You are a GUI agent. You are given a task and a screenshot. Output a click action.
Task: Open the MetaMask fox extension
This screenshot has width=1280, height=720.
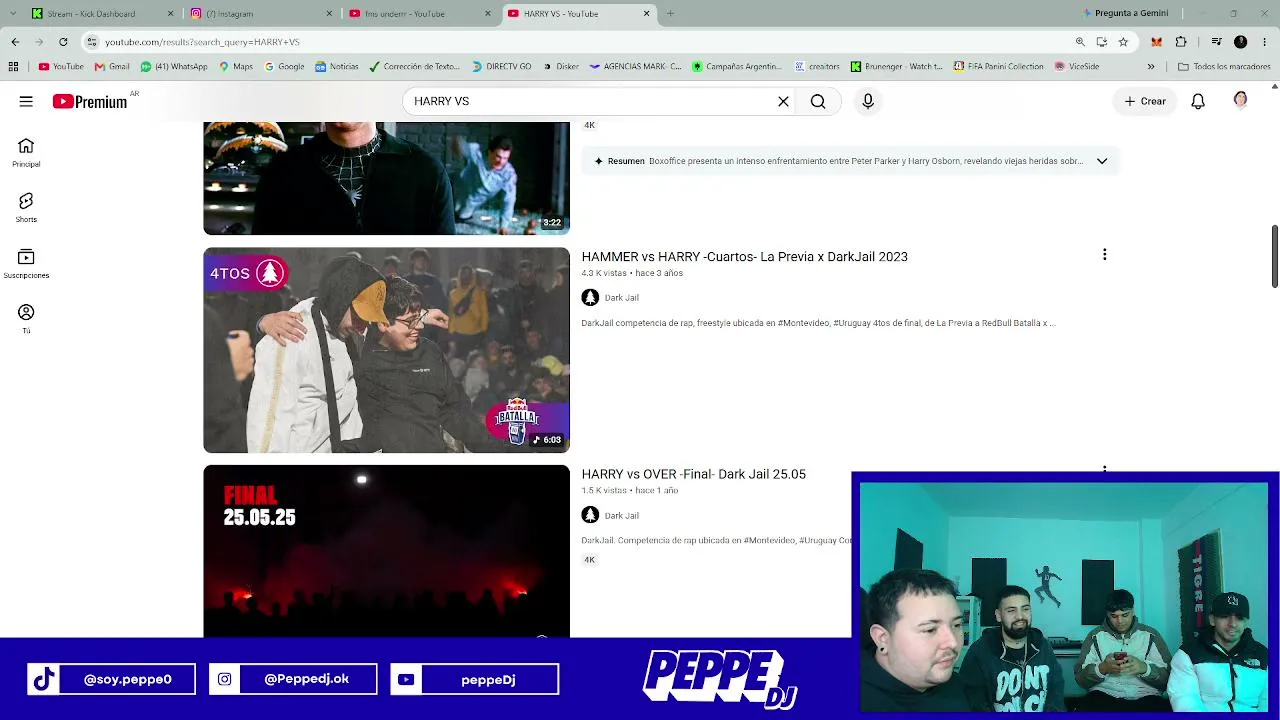click(1157, 42)
